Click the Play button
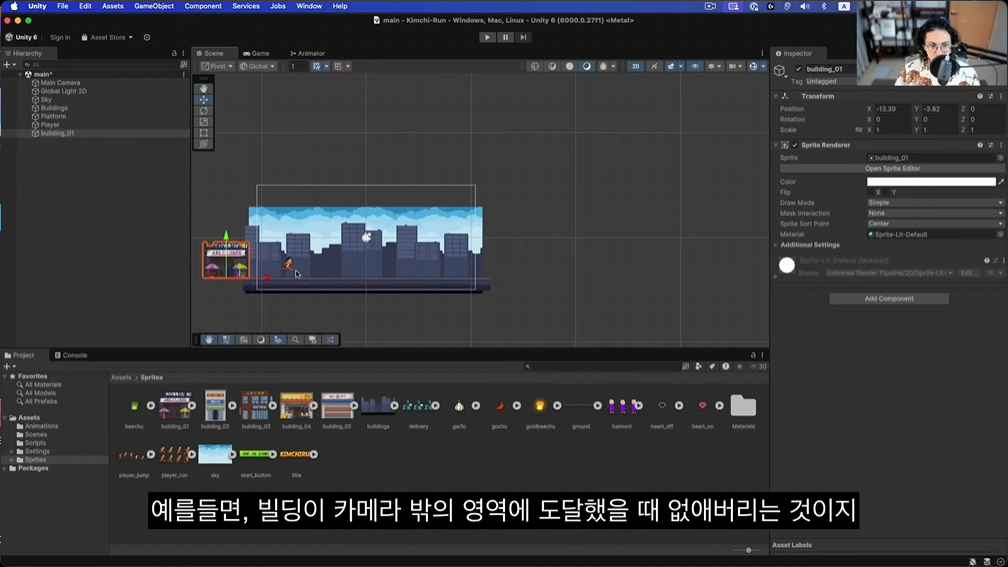The height and width of the screenshot is (567, 1008). tap(487, 37)
